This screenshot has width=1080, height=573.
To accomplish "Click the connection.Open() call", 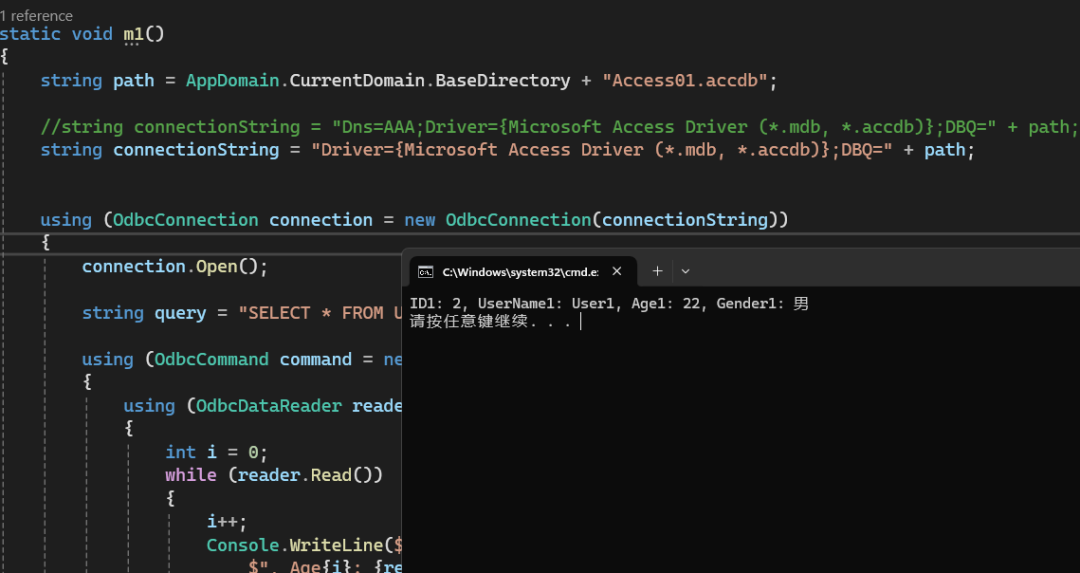I will coord(175,266).
